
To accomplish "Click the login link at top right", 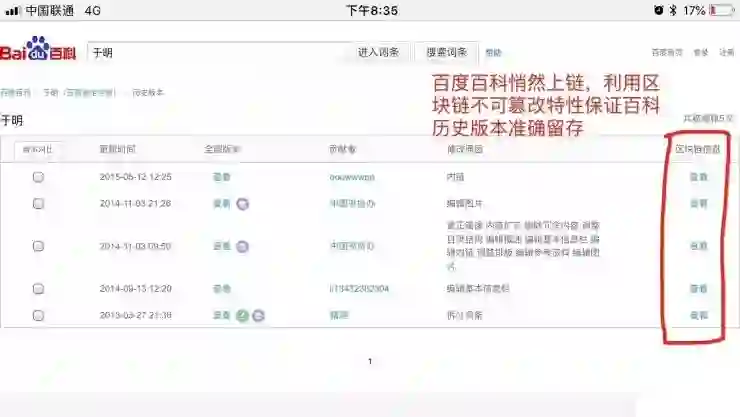I will [x=701, y=52].
